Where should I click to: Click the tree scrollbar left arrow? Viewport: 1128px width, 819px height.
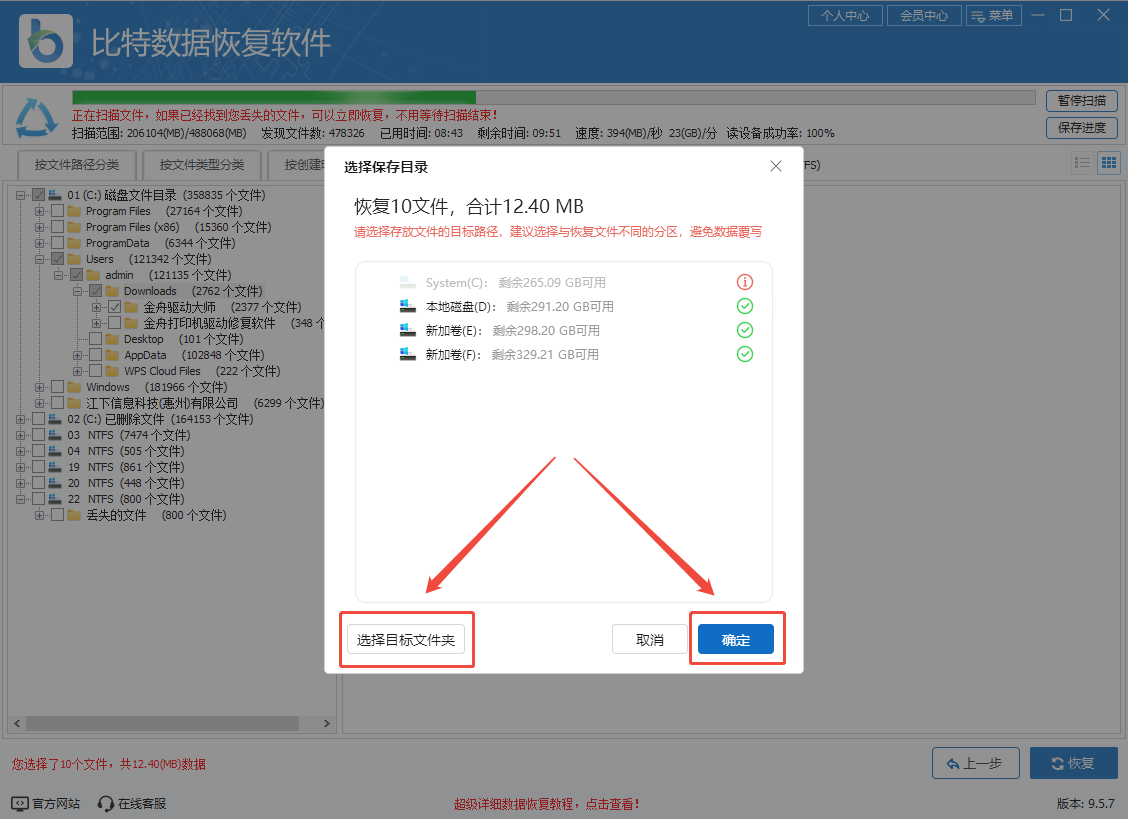pyautogui.click(x=17, y=723)
